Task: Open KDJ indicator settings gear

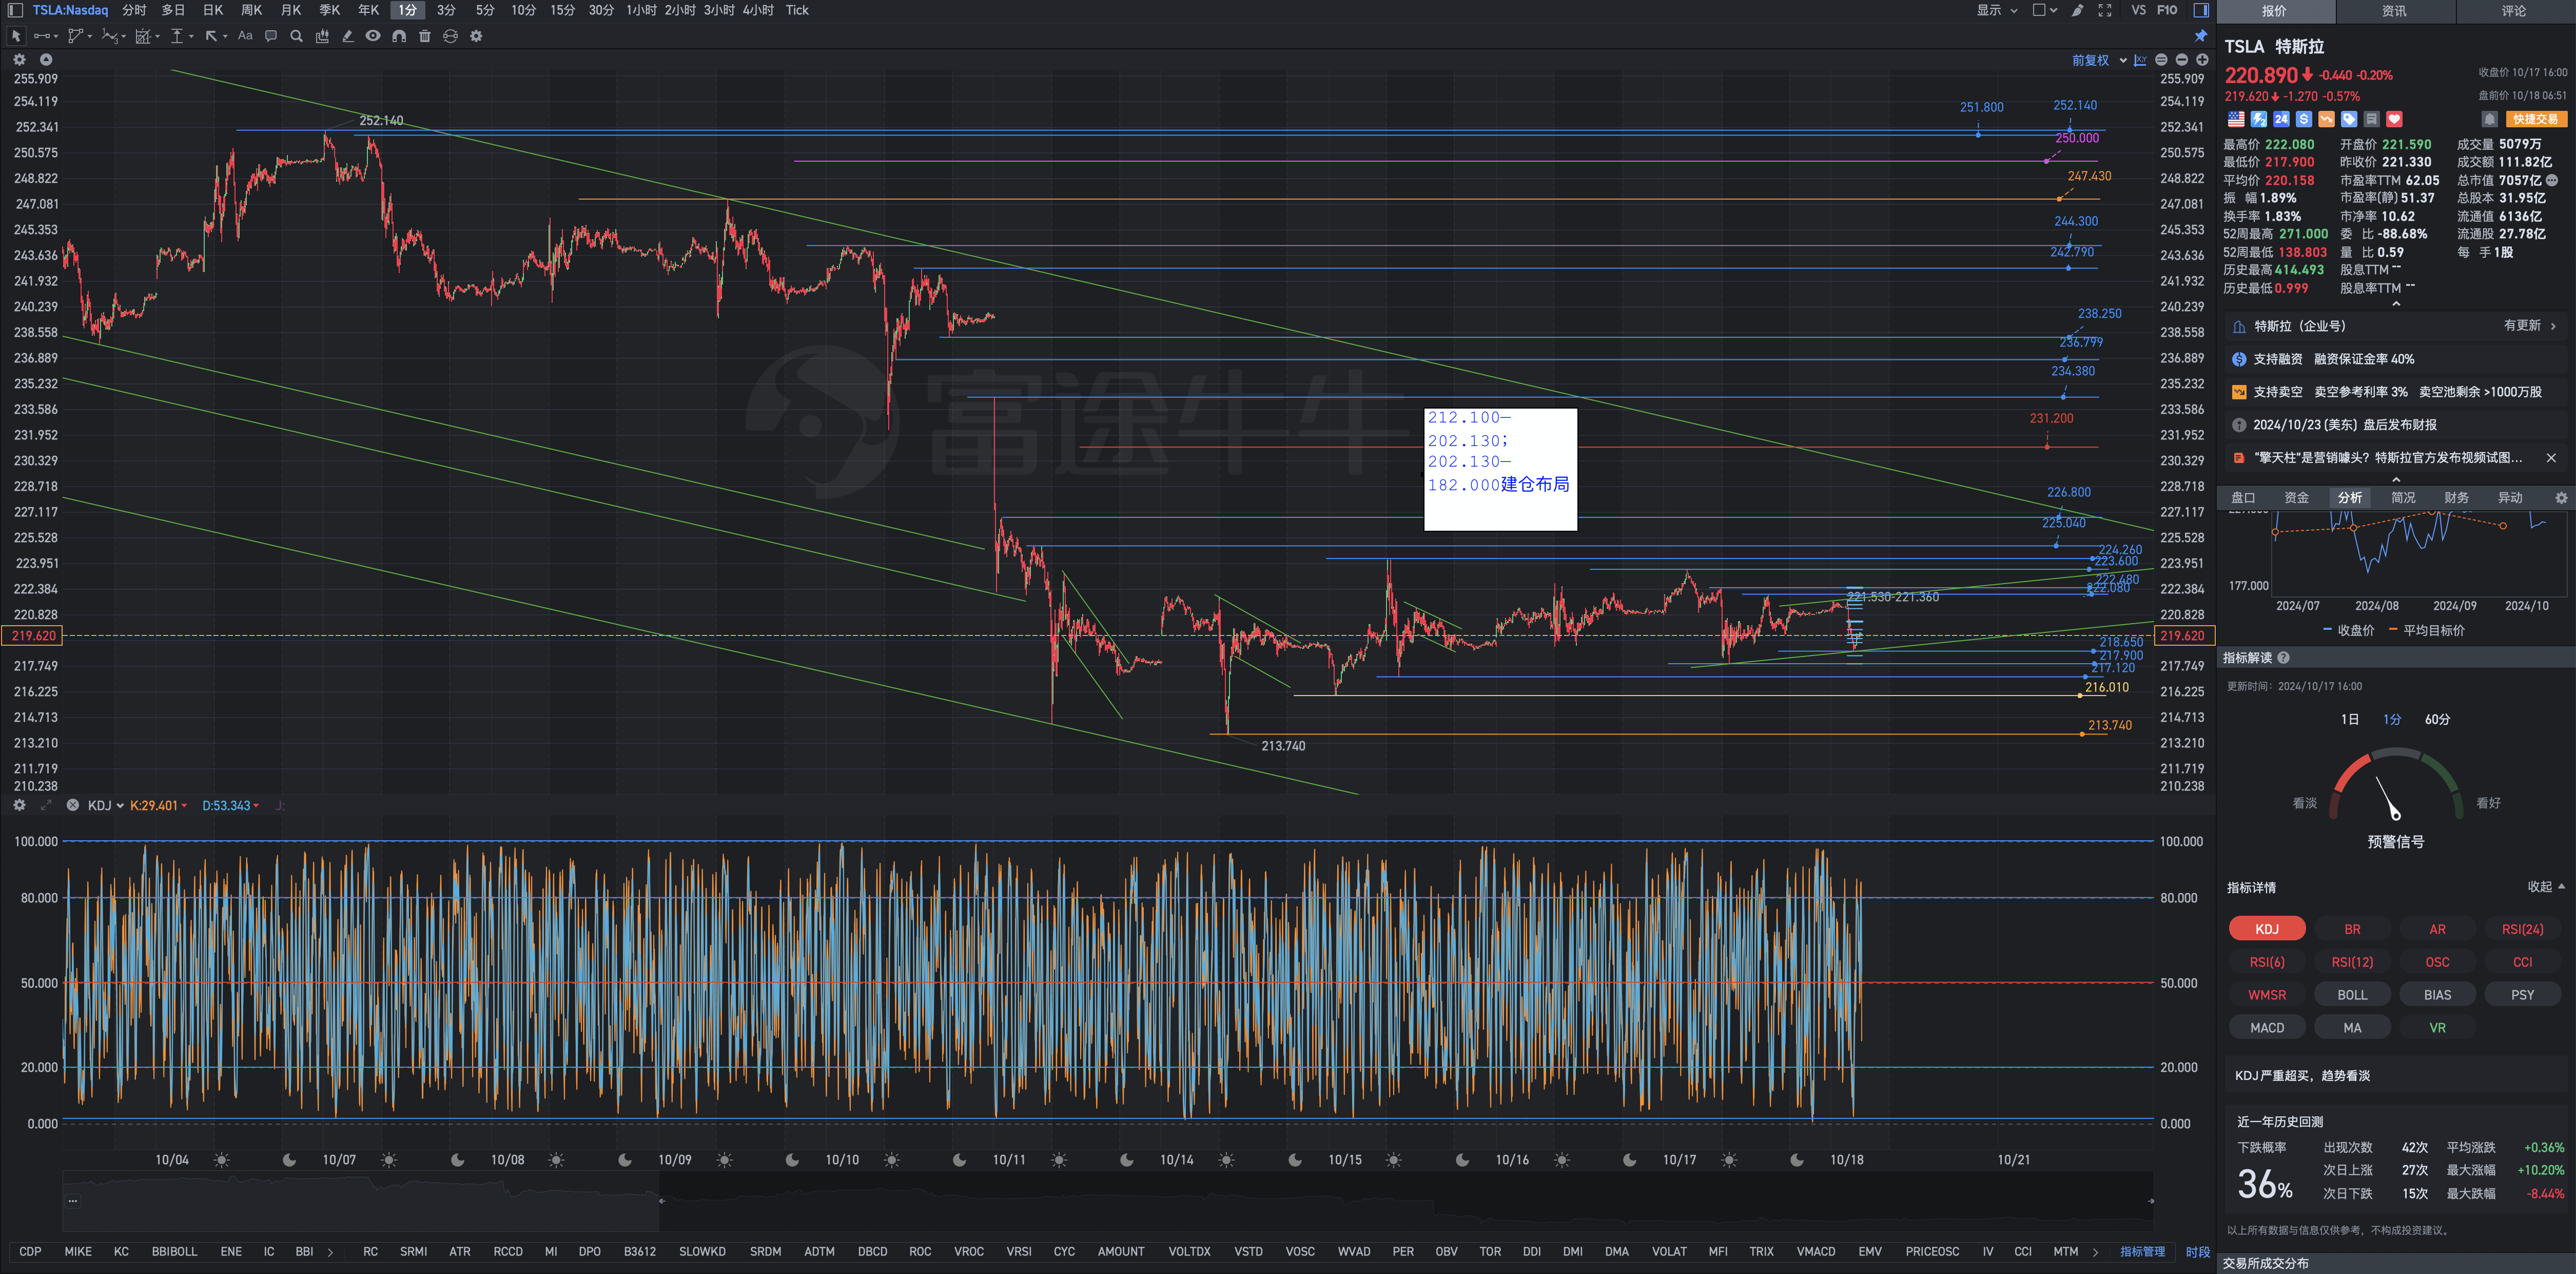Action: (x=19, y=805)
